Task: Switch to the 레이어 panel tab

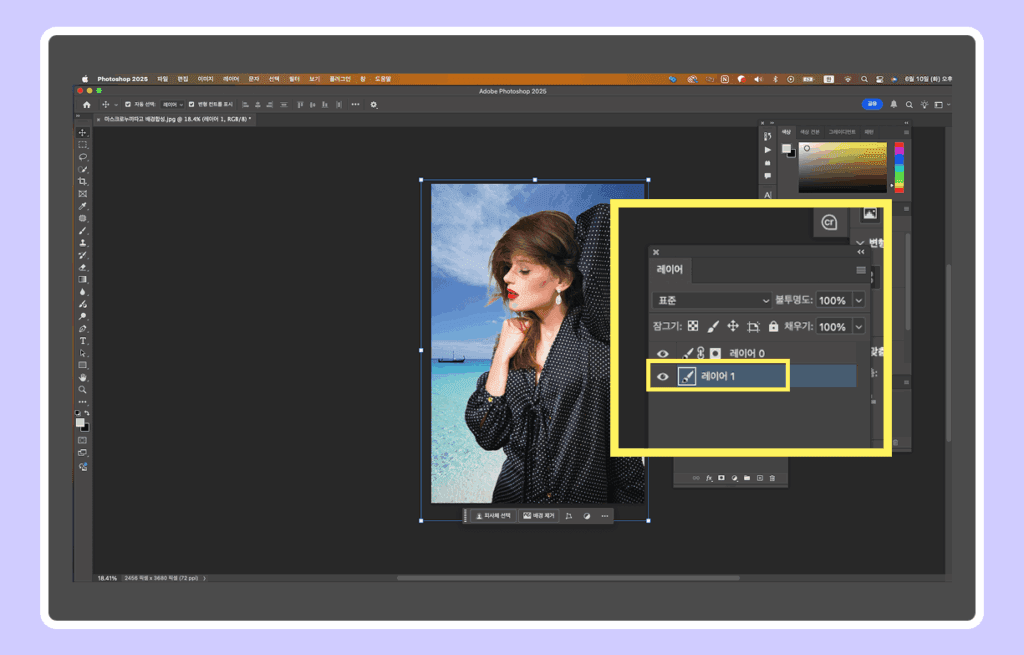Action: 669,269
